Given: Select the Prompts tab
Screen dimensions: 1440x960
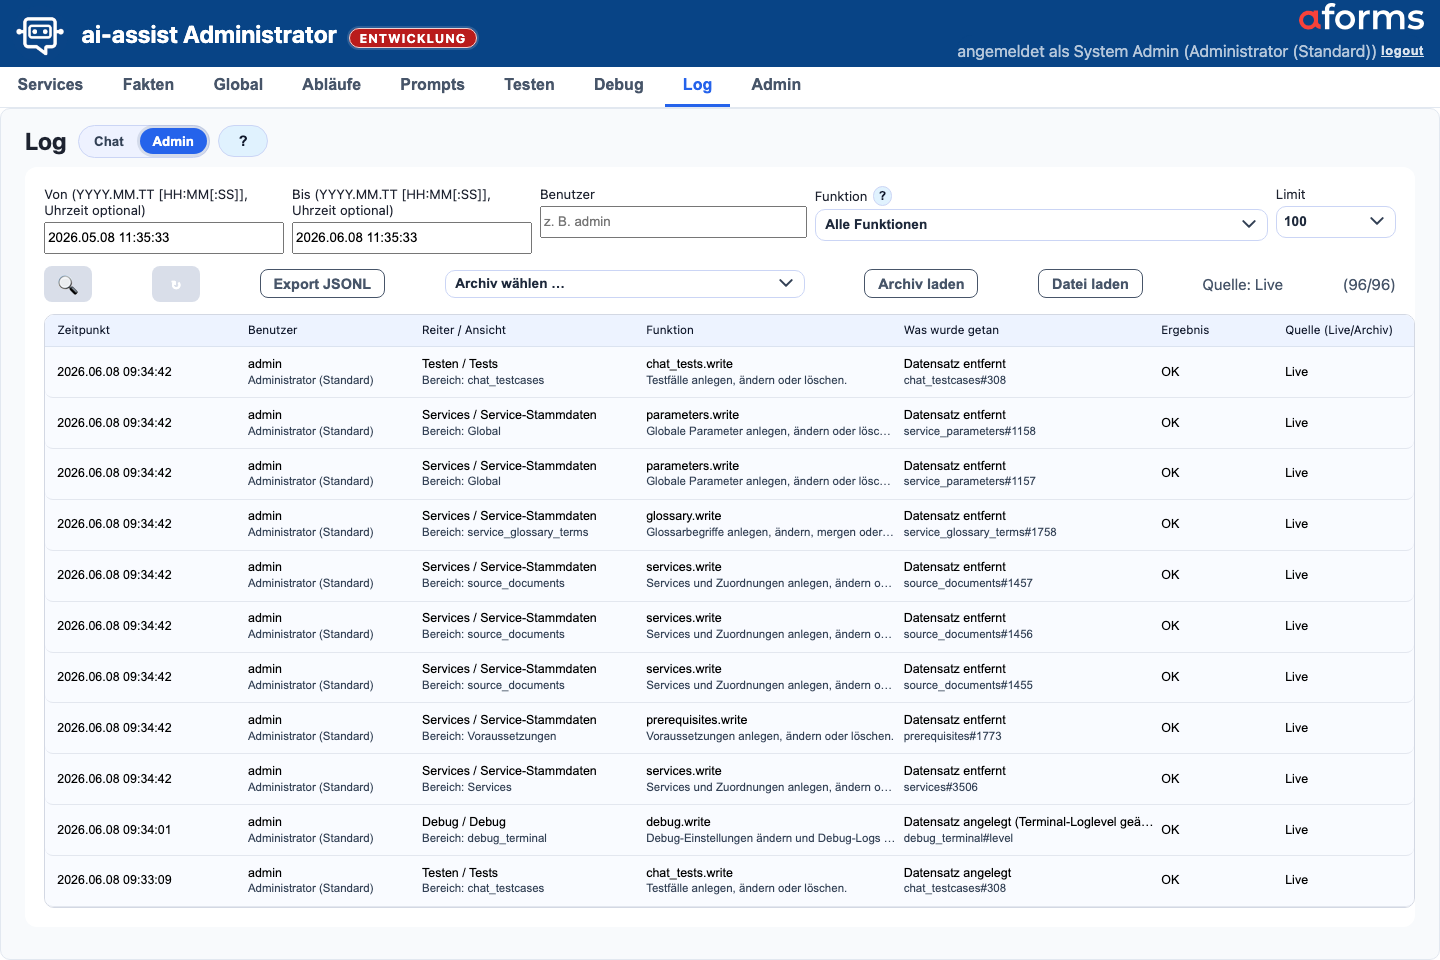Looking at the screenshot, I should (x=432, y=85).
